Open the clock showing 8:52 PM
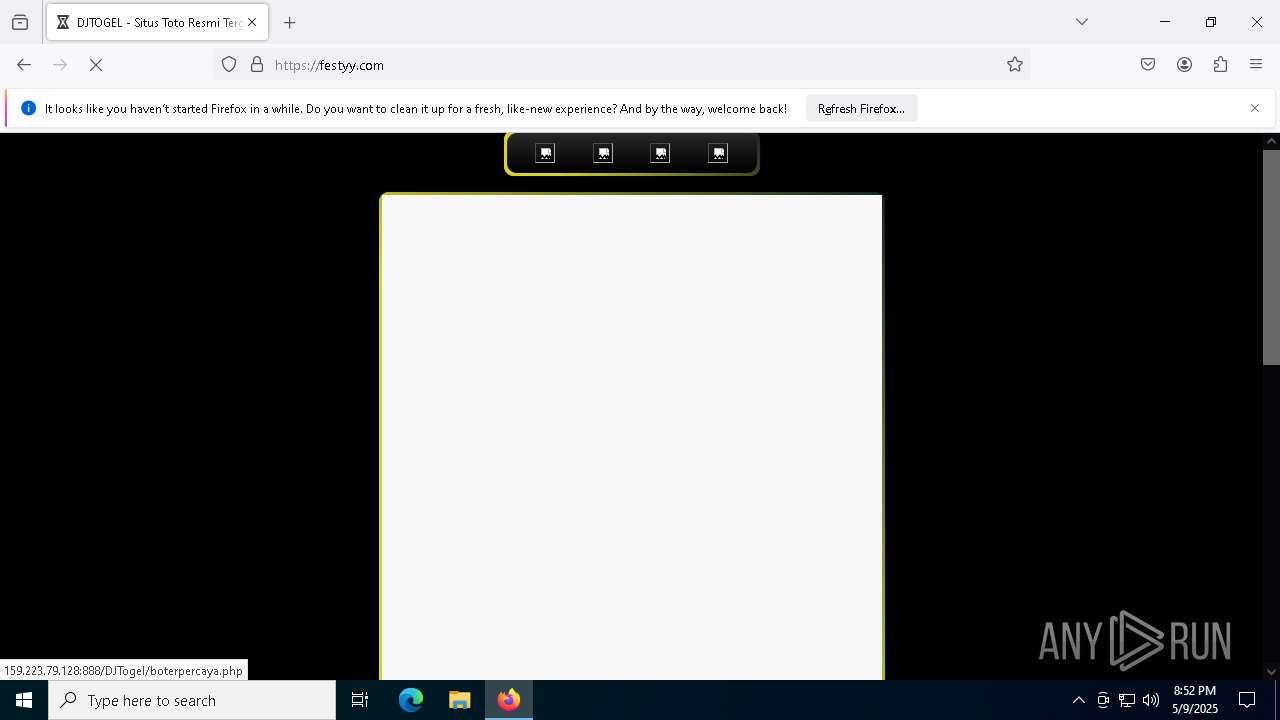1280x720 pixels. coord(1195,700)
